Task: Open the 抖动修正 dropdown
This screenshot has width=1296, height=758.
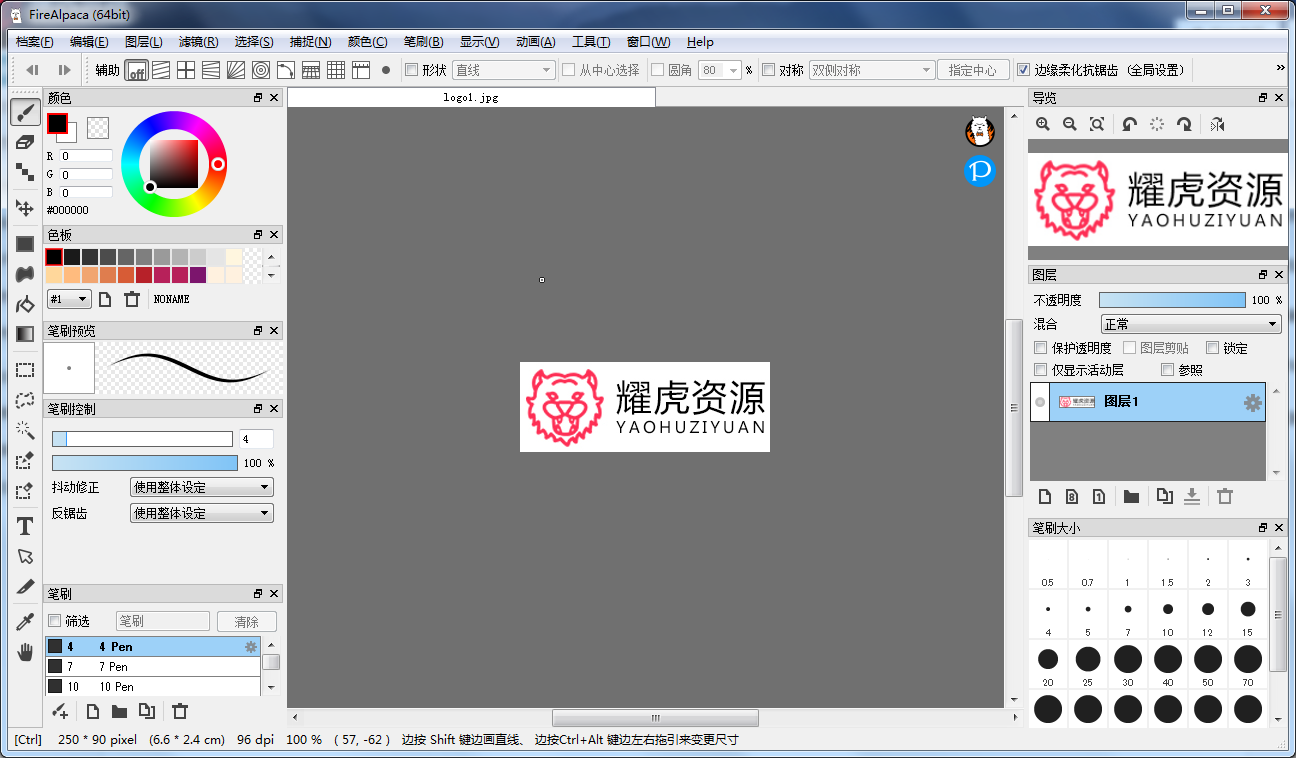Action: pos(202,487)
